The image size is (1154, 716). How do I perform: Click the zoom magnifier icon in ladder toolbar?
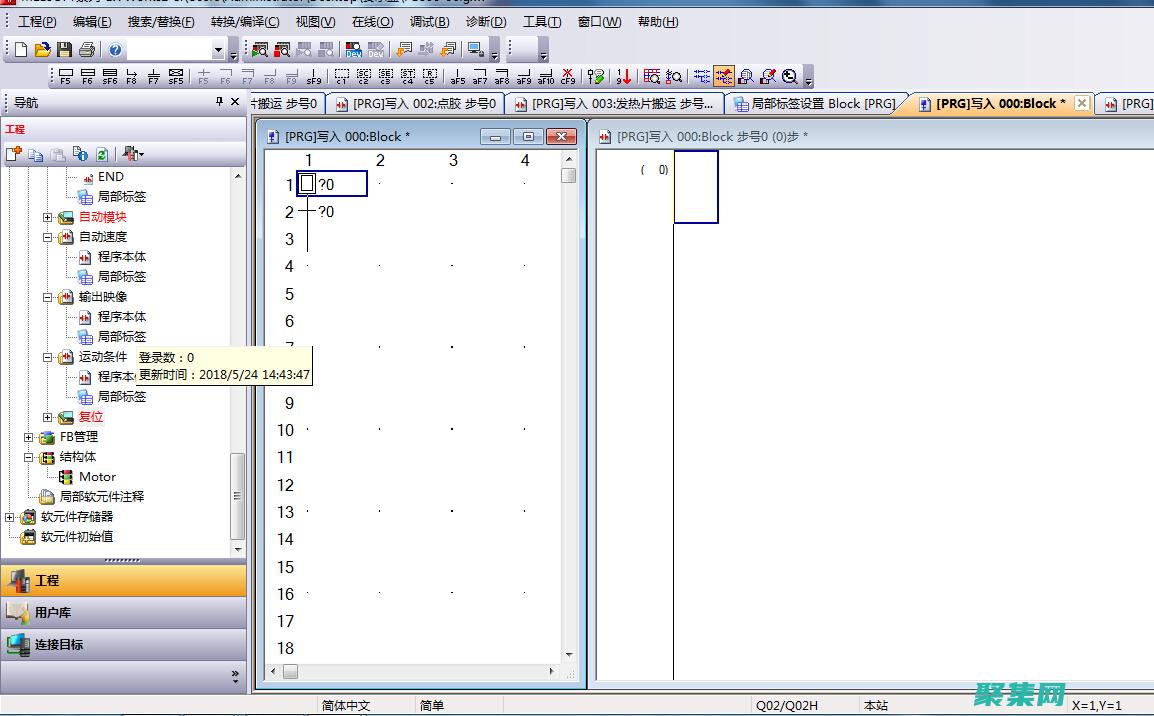click(790, 76)
